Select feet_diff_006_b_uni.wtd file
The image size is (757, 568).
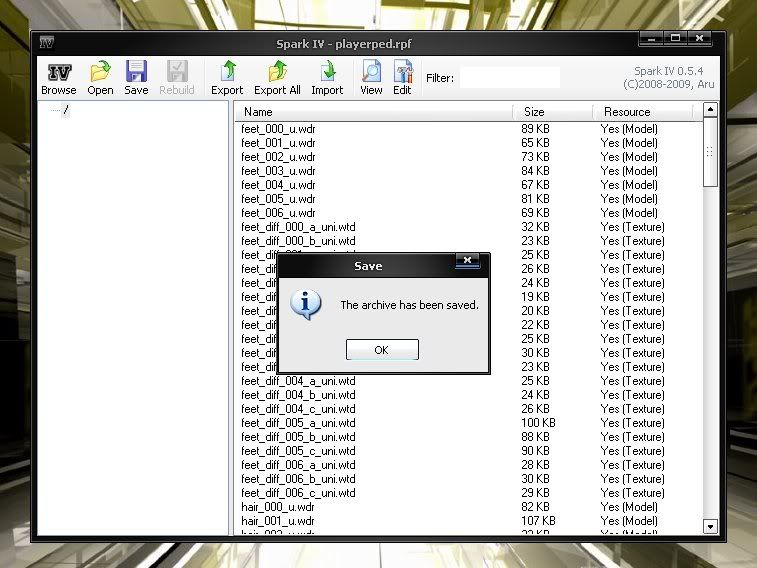[298, 479]
